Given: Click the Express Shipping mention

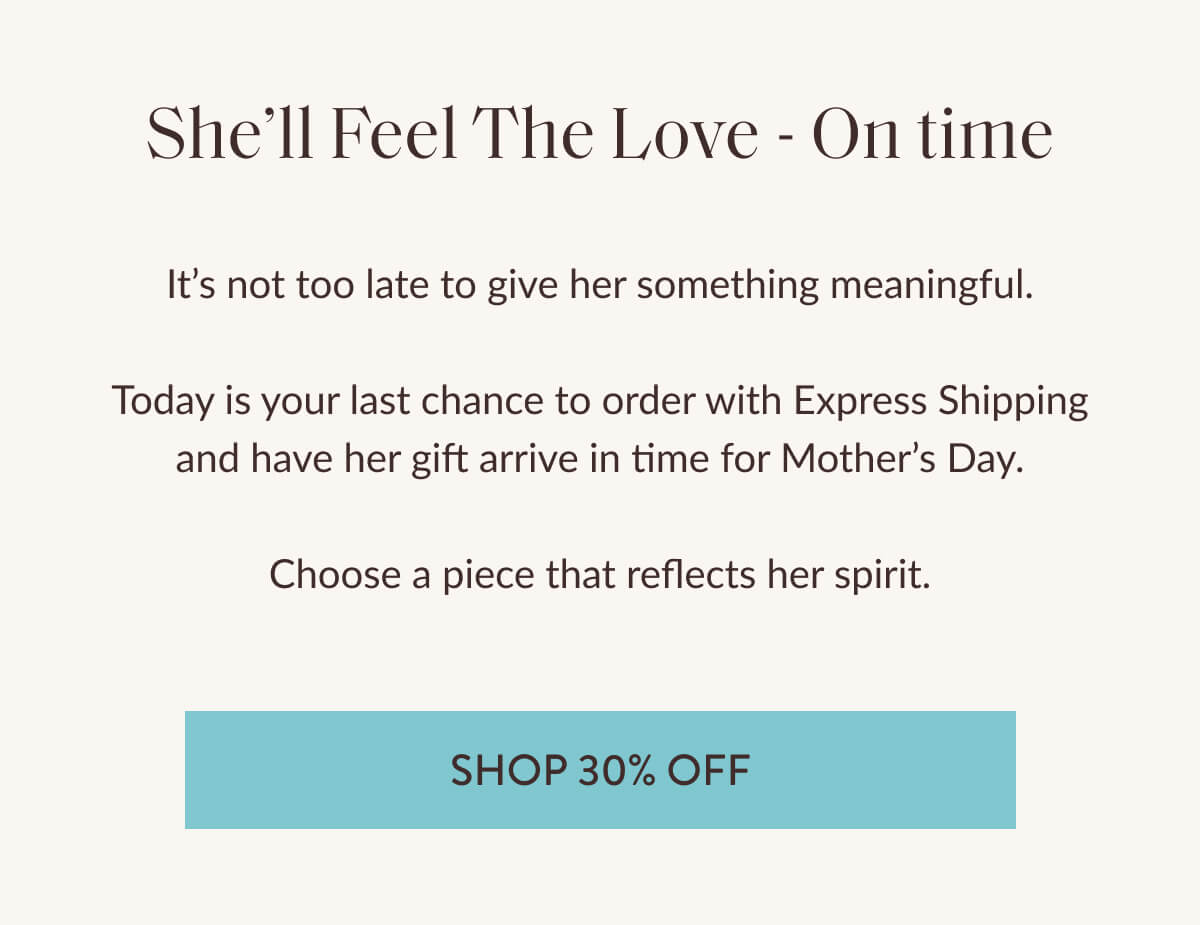Looking at the screenshot, I should click(x=940, y=400).
